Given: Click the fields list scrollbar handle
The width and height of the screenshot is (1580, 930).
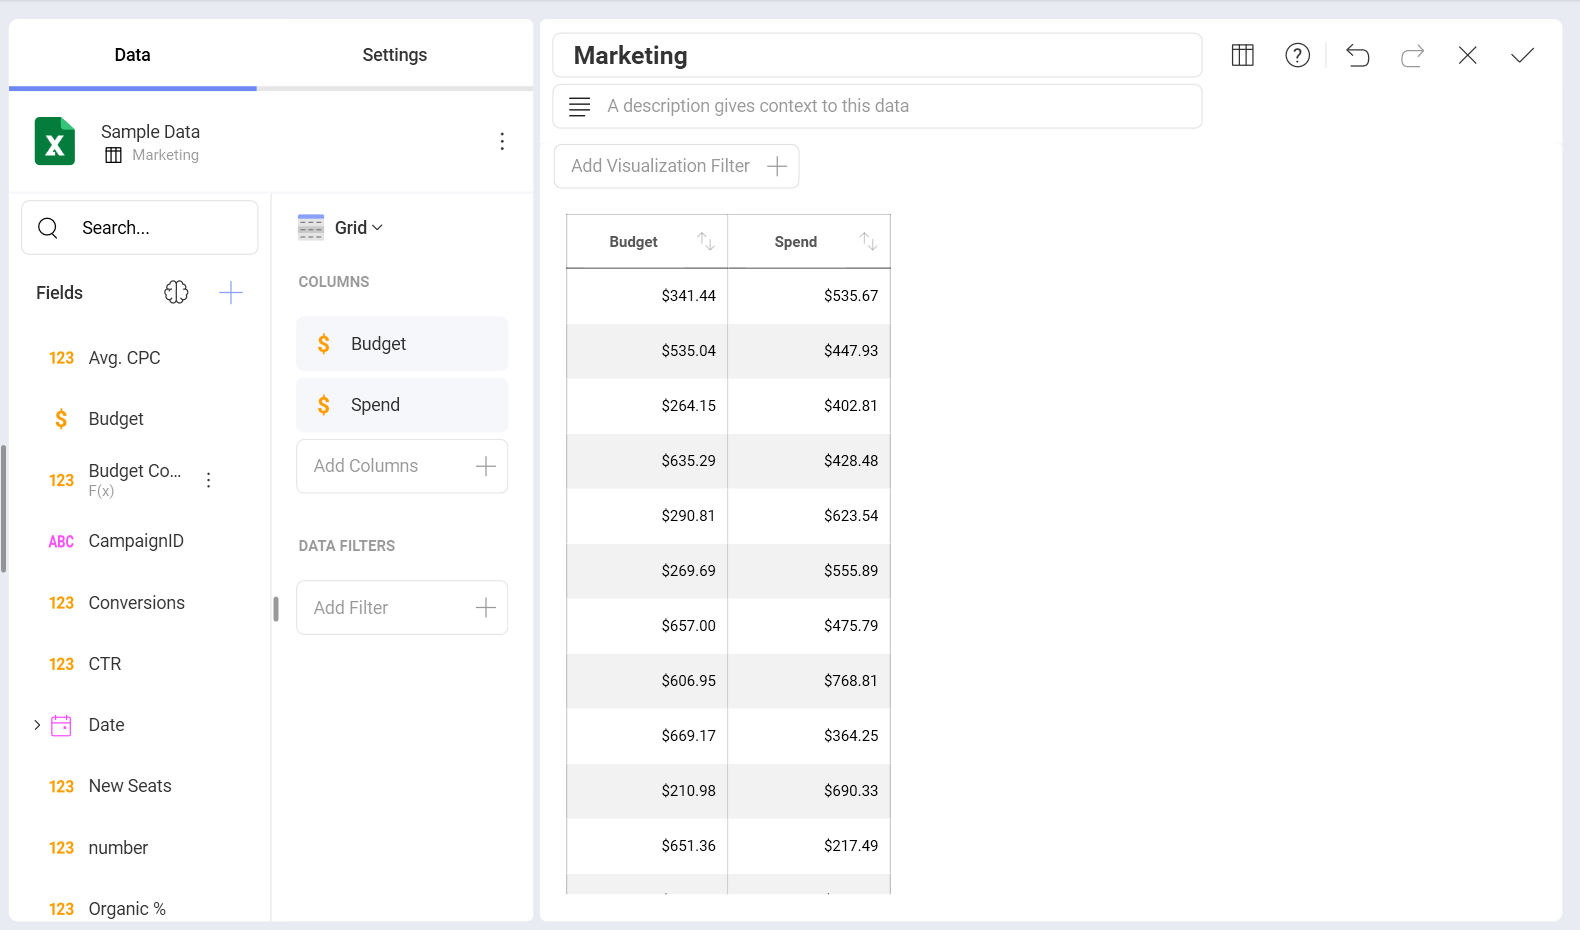Looking at the screenshot, I should [x=4, y=509].
